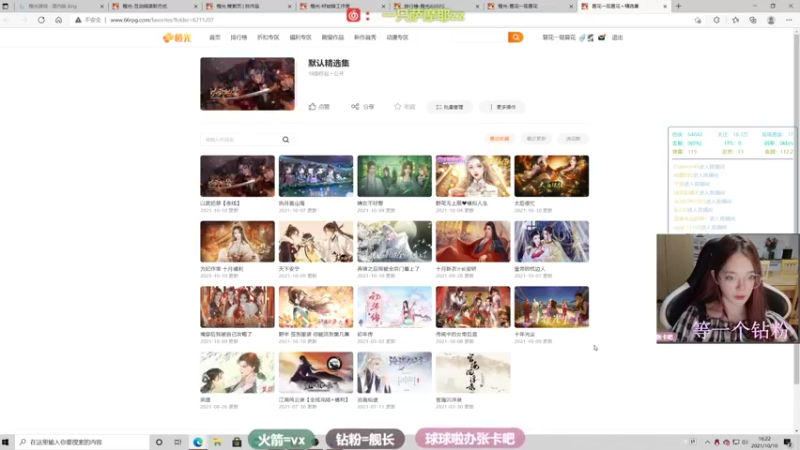Open the 排行榜 navigation item
This screenshot has height=450, width=800.
click(x=238, y=37)
